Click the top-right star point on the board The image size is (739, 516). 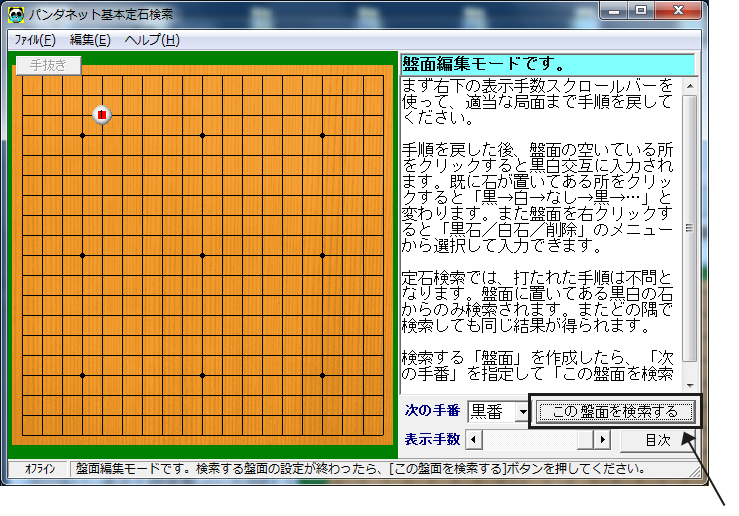[x=322, y=135]
